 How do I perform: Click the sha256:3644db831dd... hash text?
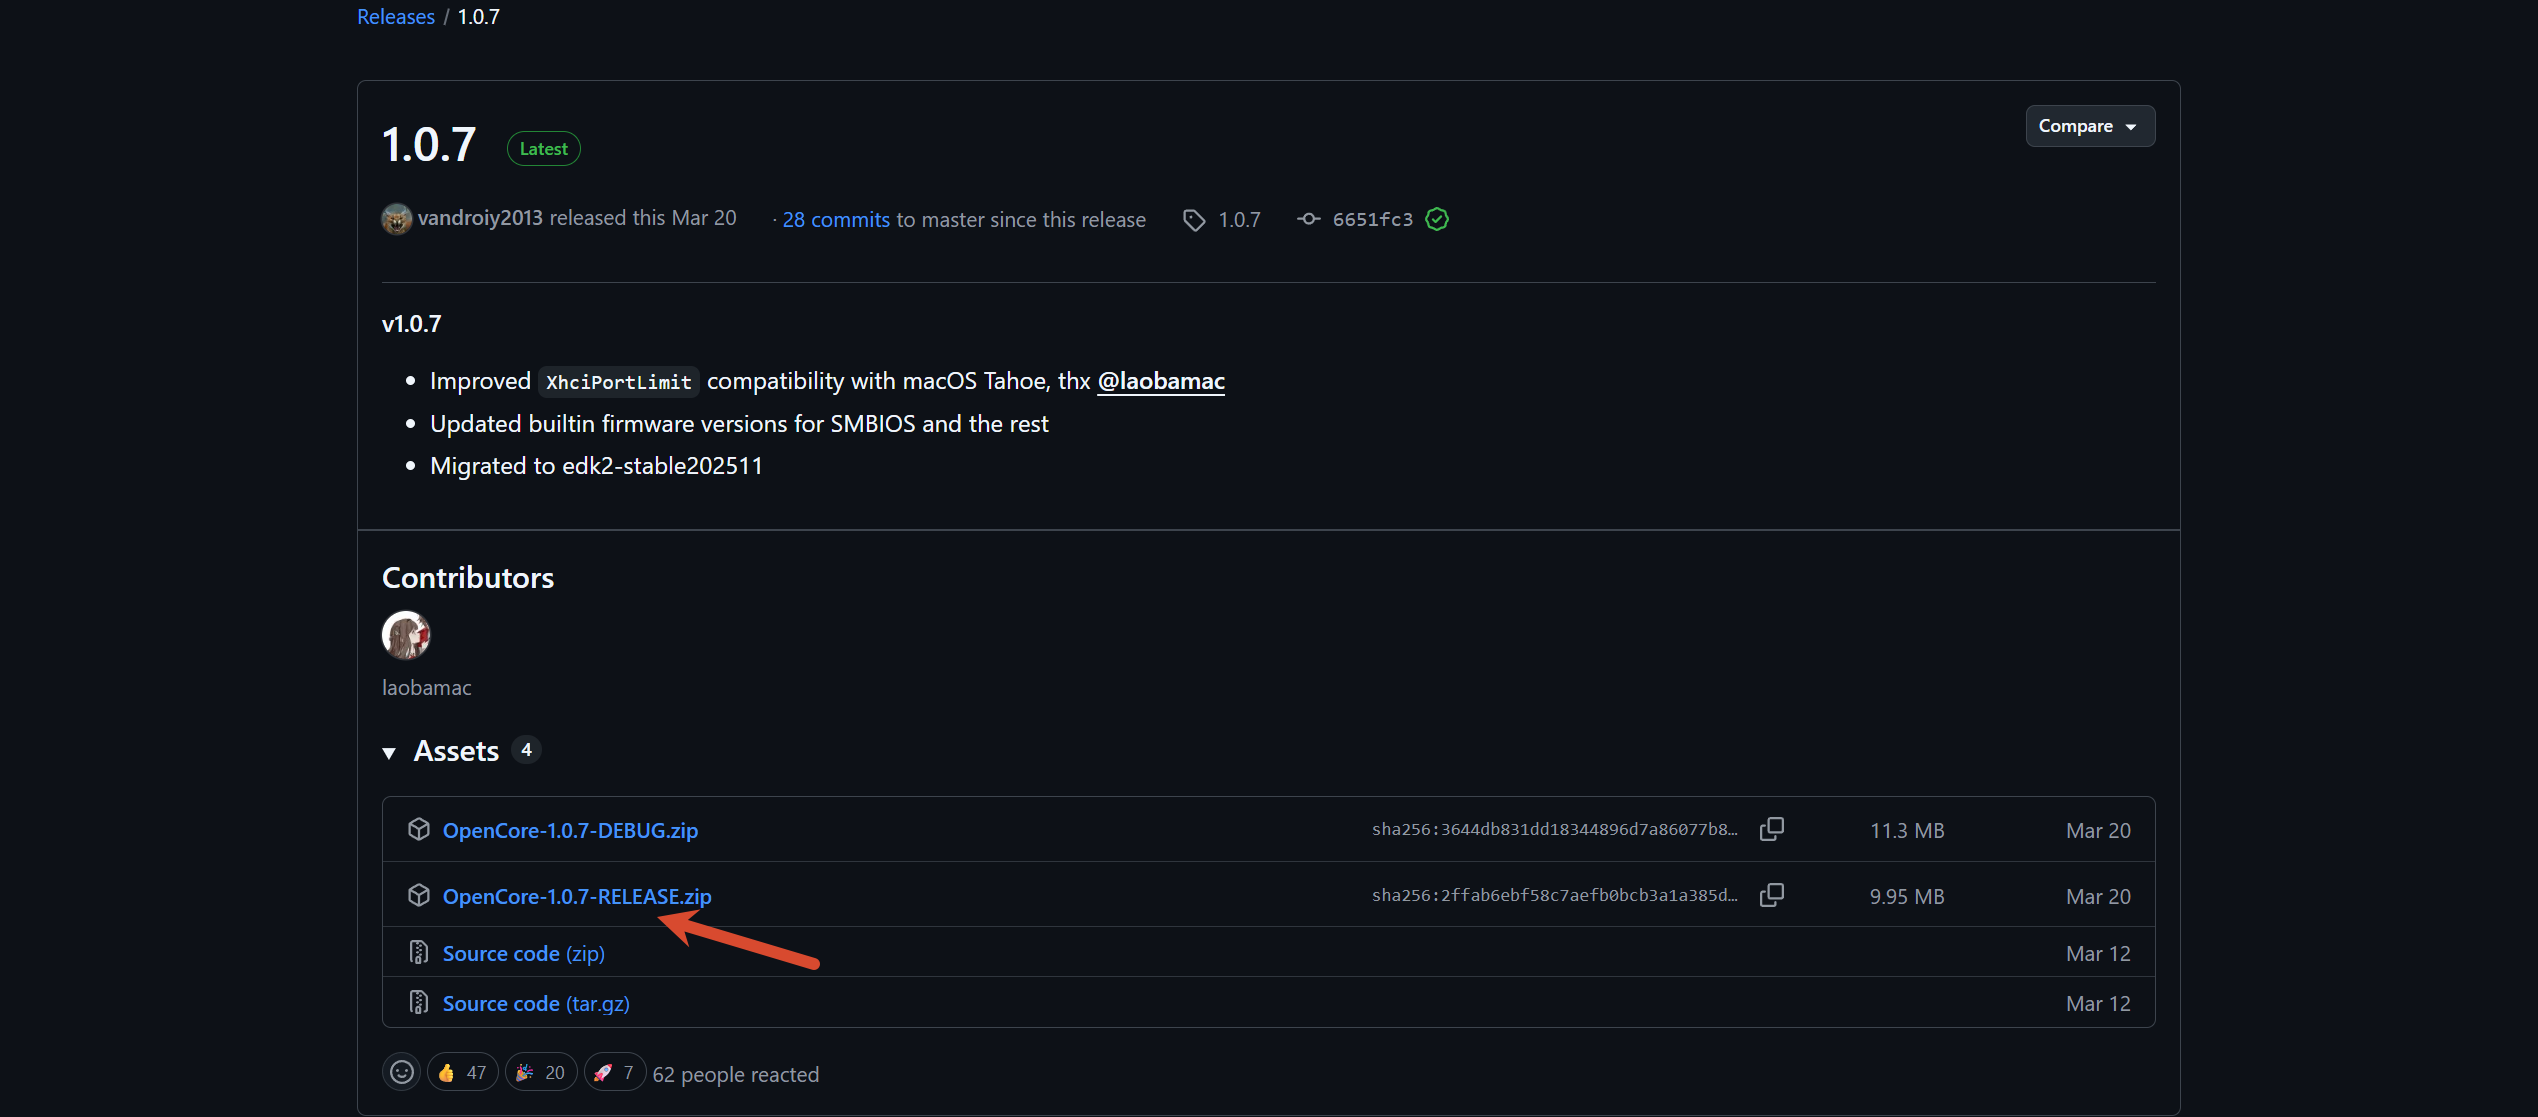pos(1555,829)
